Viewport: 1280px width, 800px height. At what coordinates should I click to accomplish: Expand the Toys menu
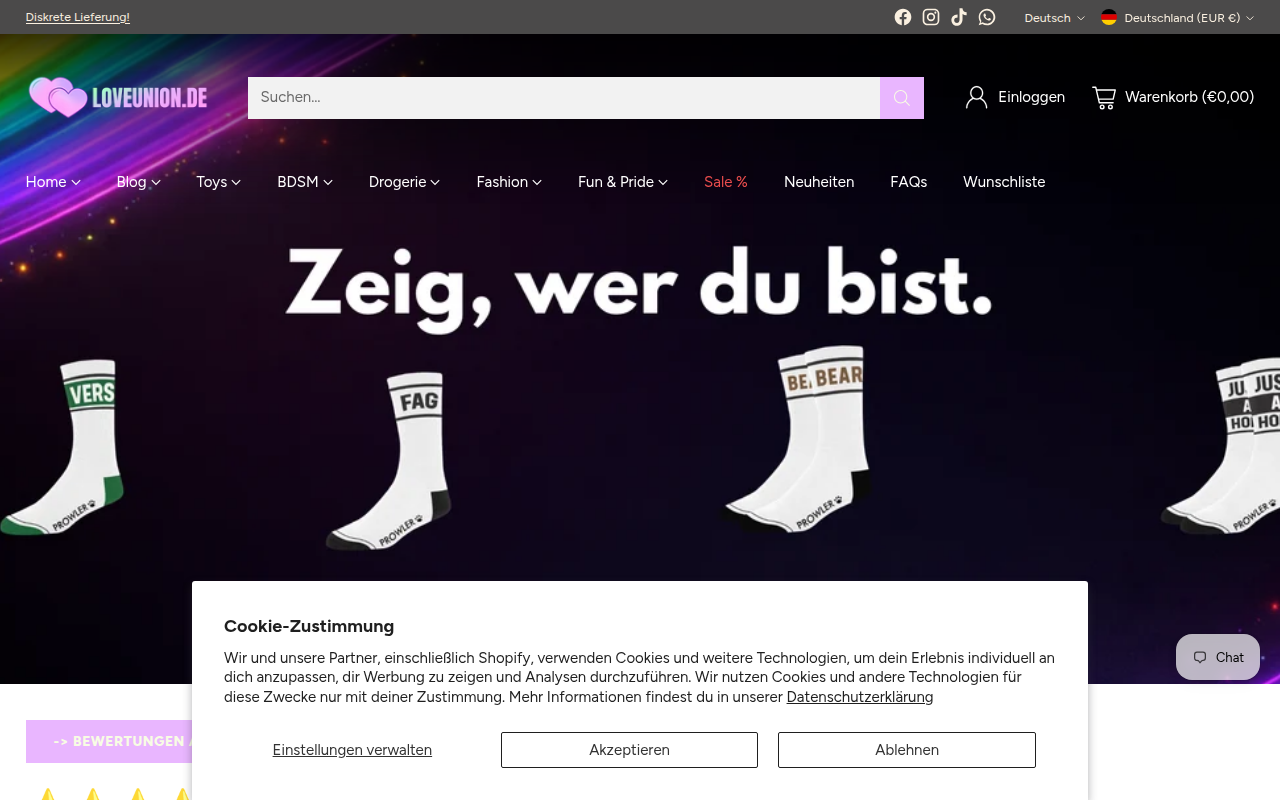(218, 182)
